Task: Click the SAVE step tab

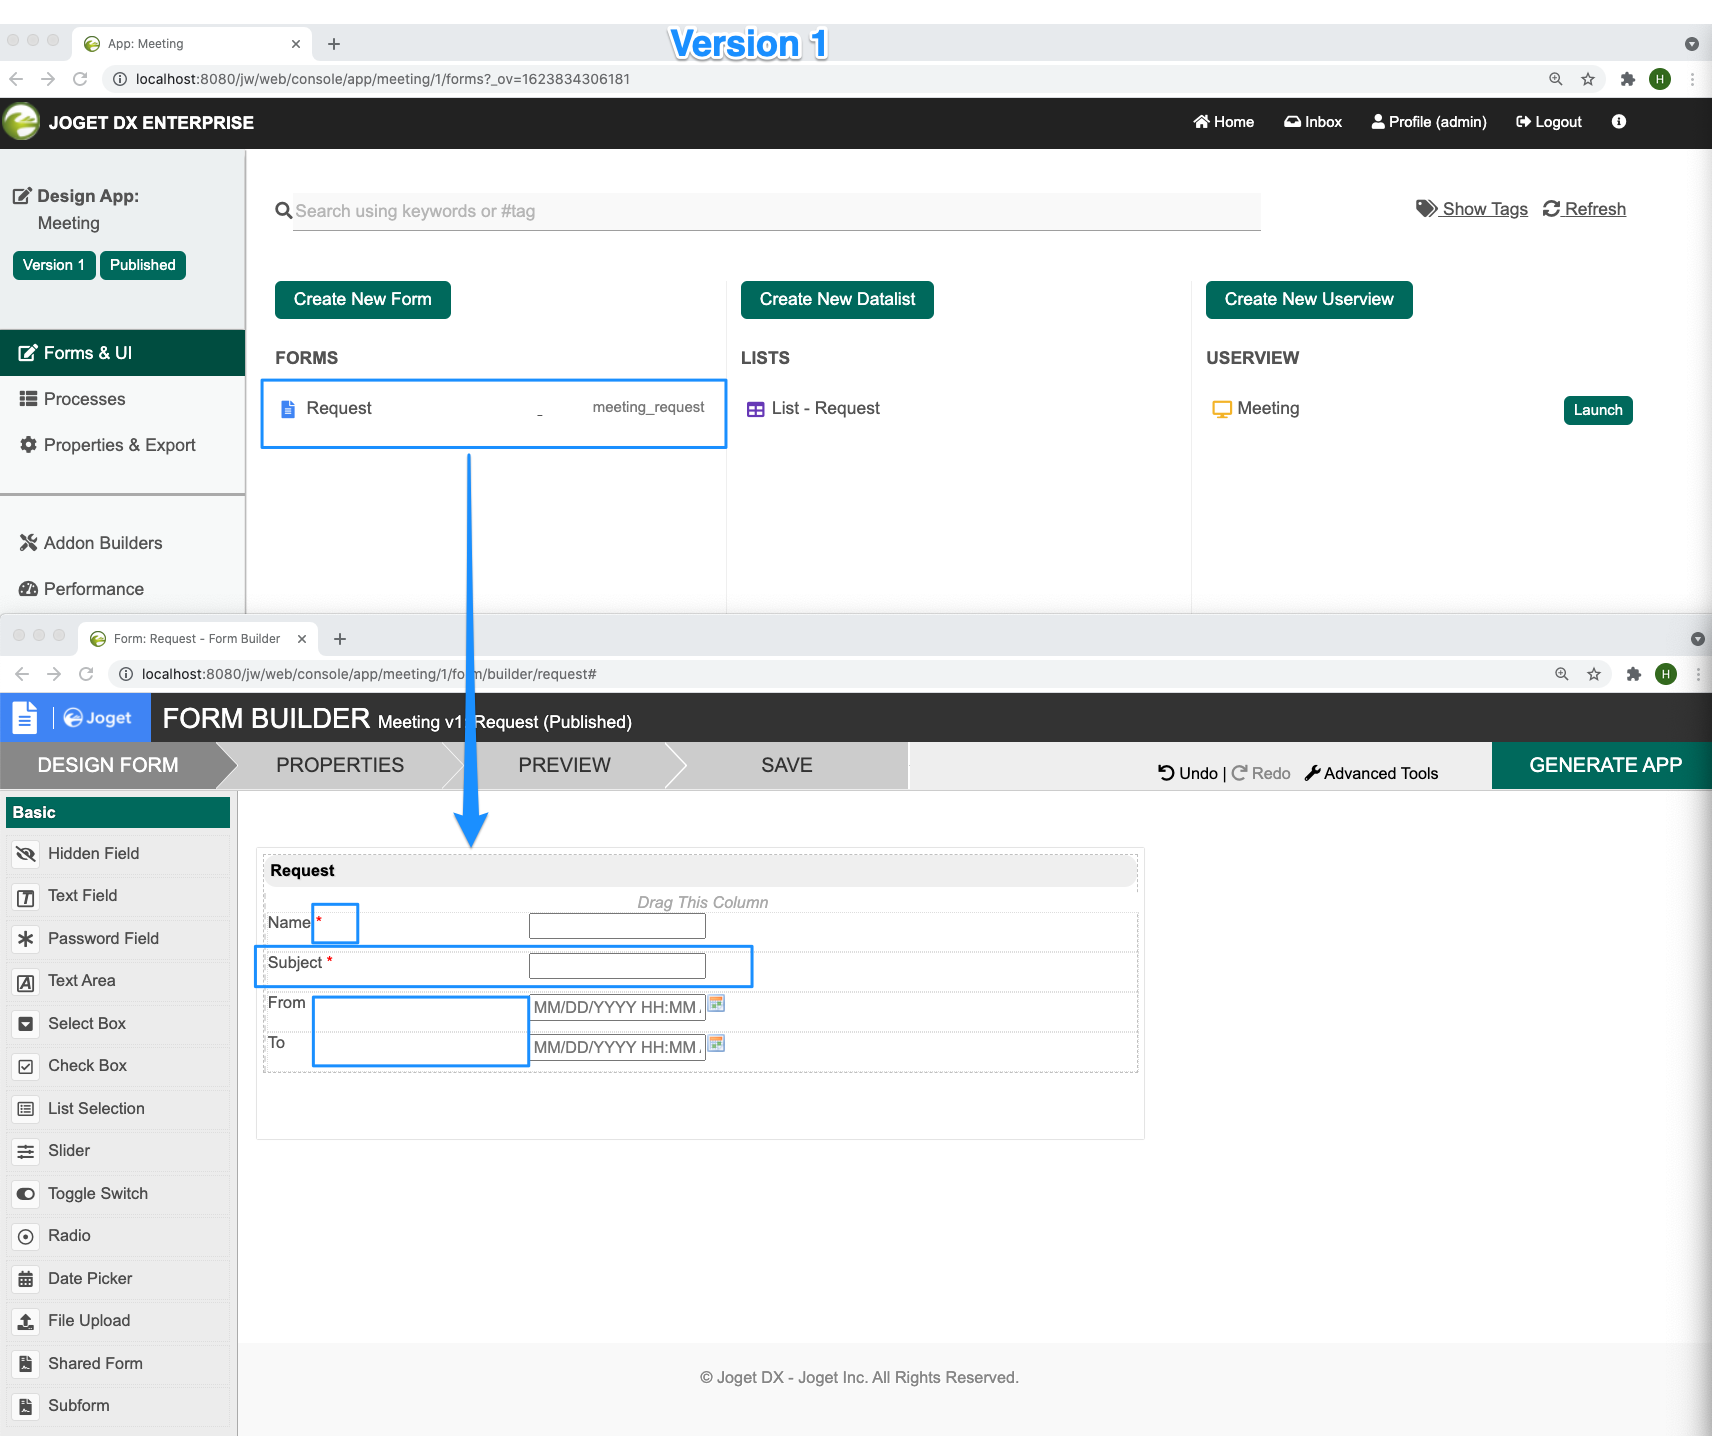Action: pyautogui.click(x=787, y=765)
